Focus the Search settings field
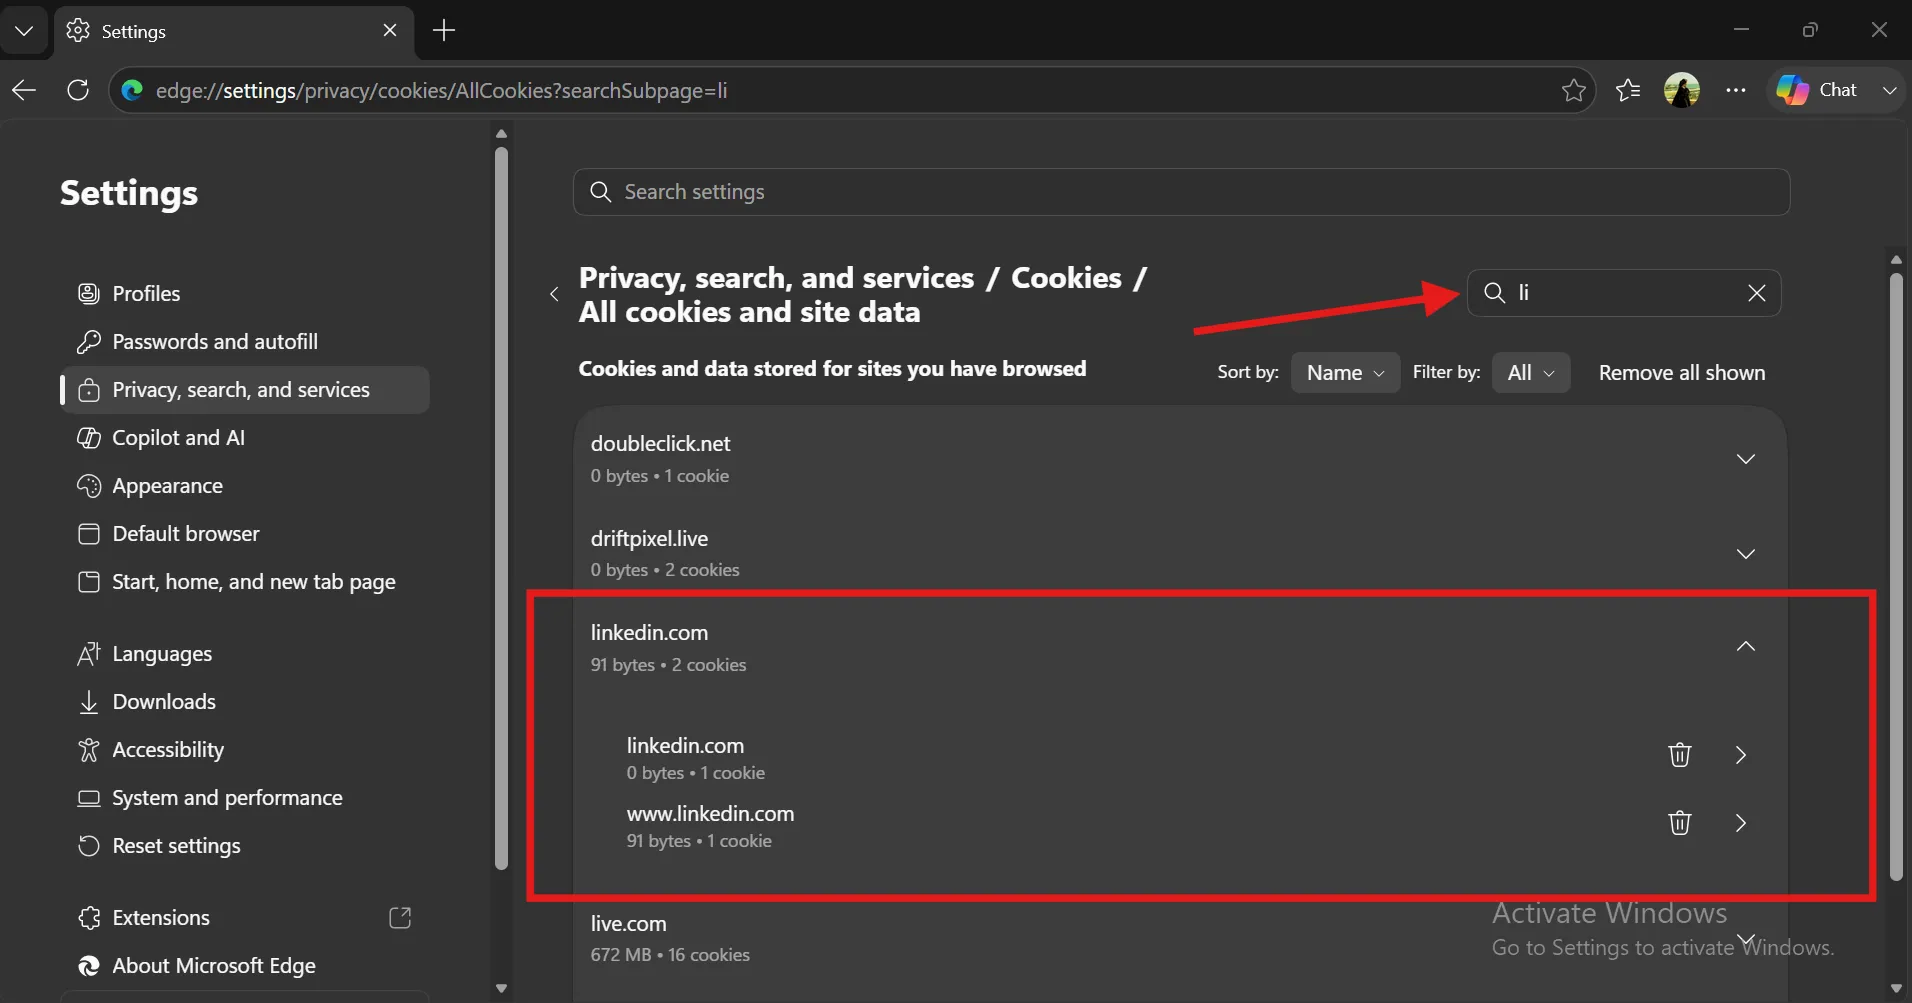 point(1181,192)
